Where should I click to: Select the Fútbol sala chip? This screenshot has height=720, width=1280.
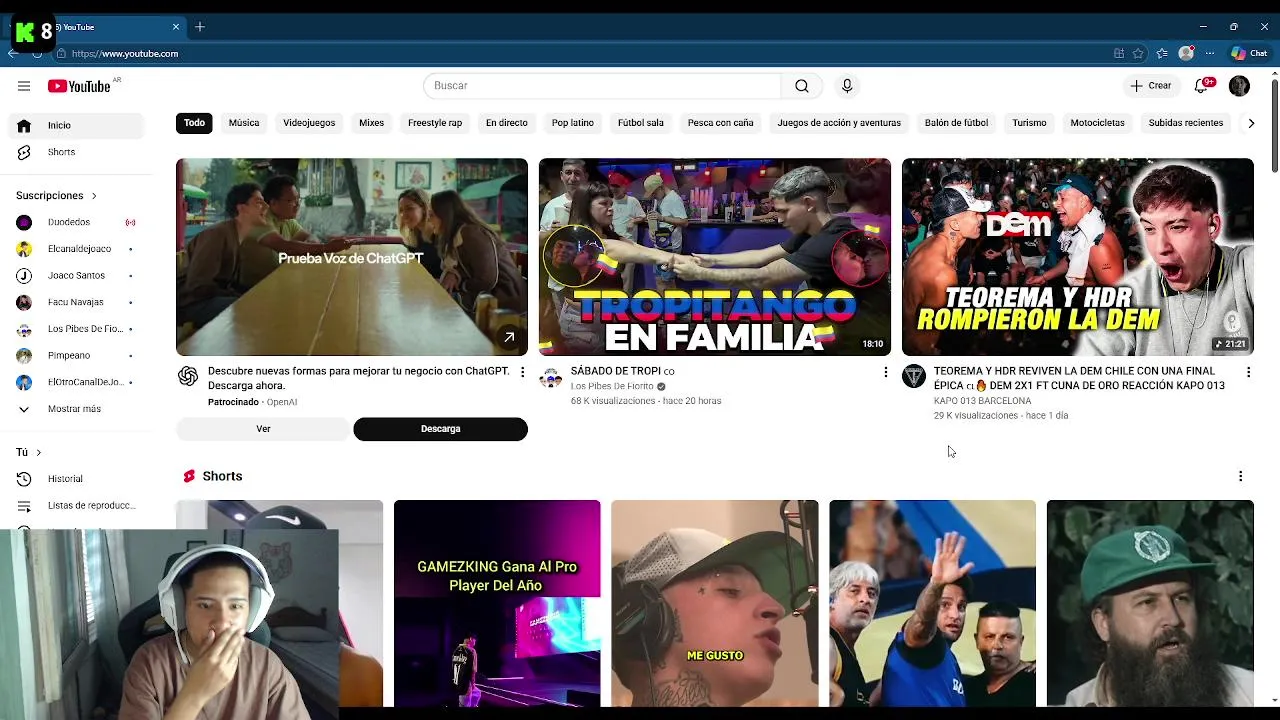click(641, 123)
